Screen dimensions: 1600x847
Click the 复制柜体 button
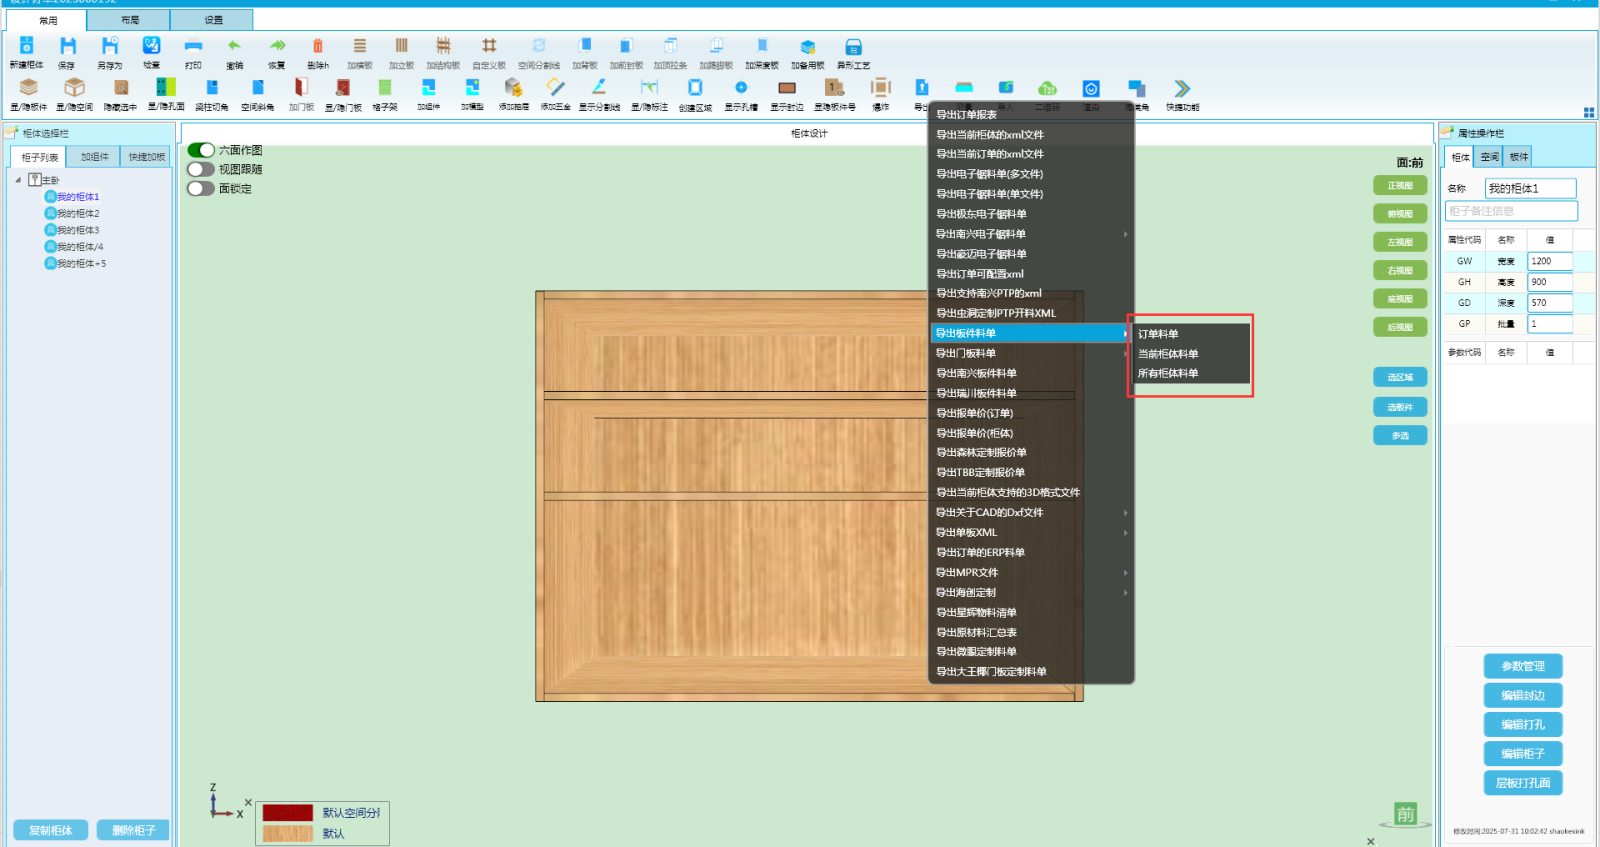(x=50, y=830)
